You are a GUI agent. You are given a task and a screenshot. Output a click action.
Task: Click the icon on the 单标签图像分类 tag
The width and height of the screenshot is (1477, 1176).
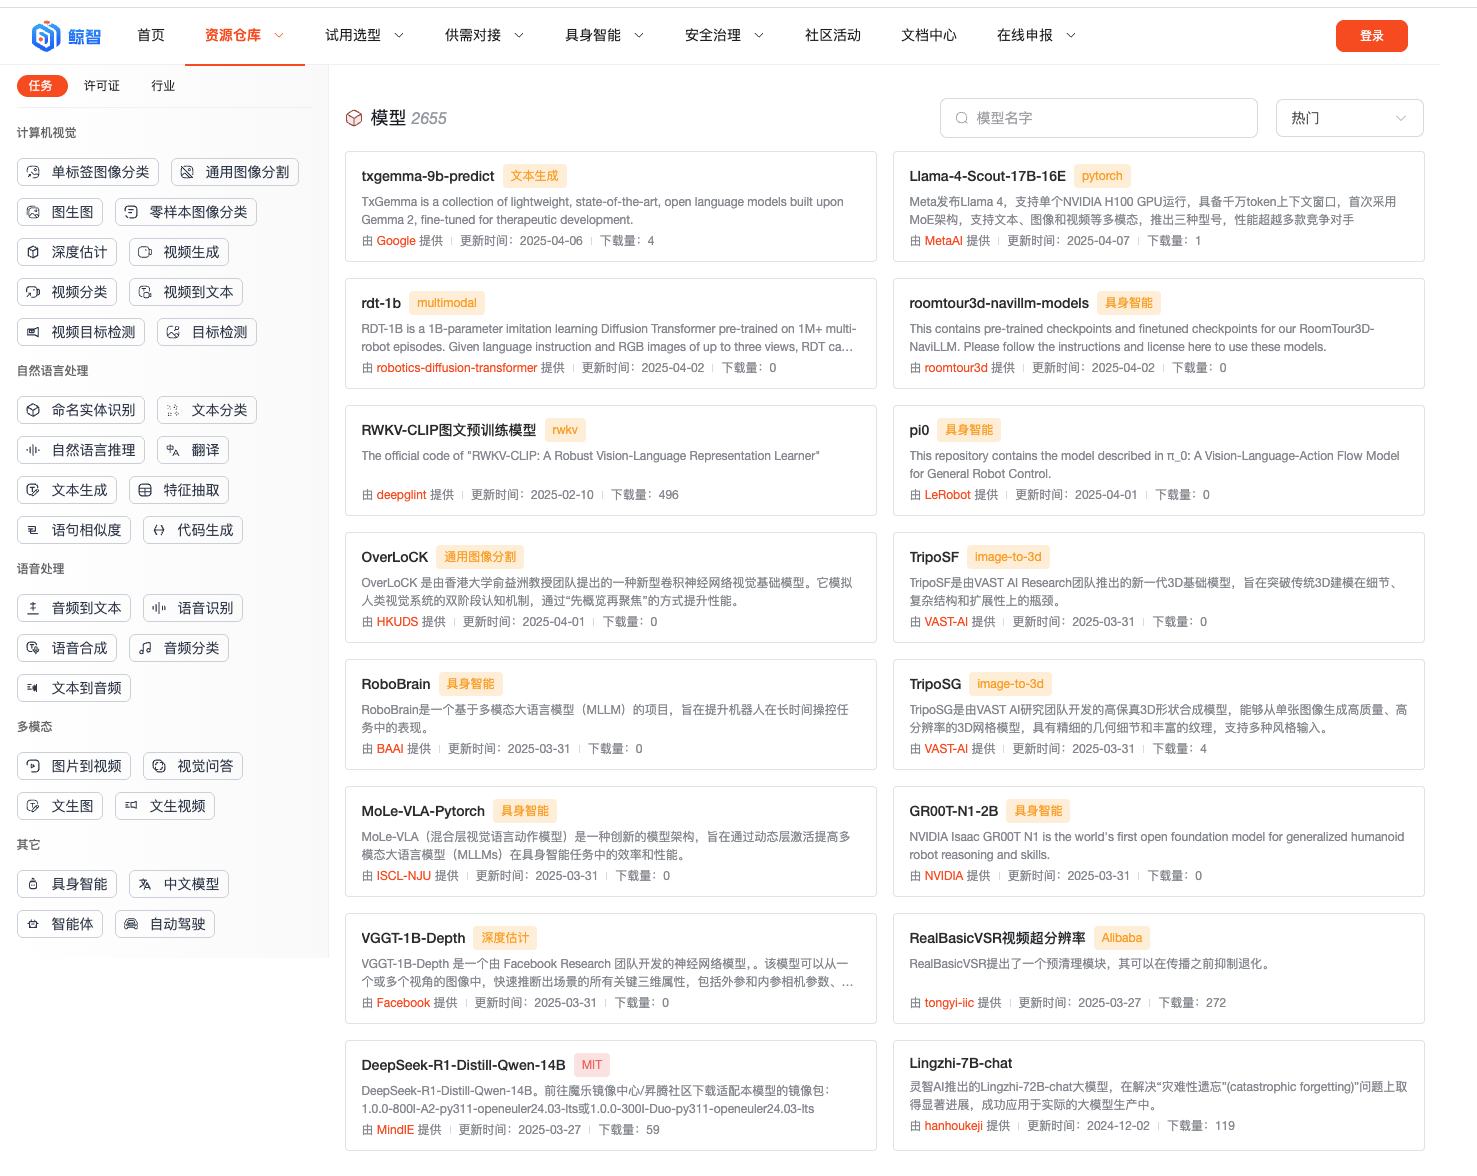click(x=33, y=172)
